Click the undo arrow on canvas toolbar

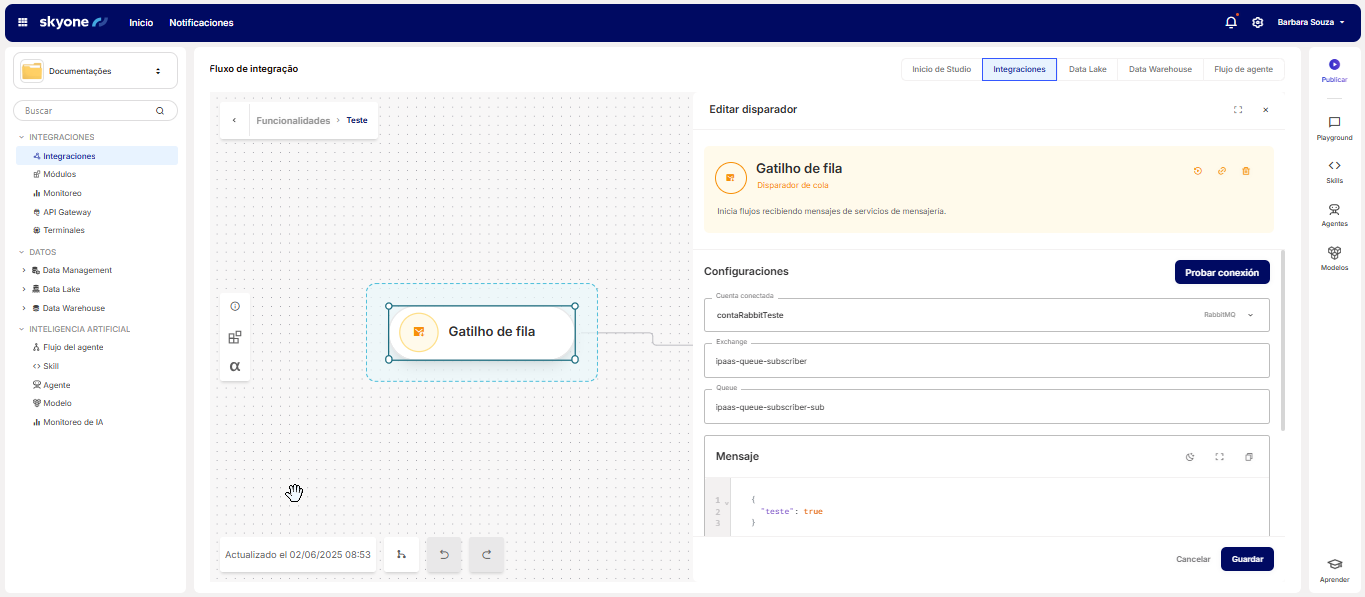click(444, 554)
